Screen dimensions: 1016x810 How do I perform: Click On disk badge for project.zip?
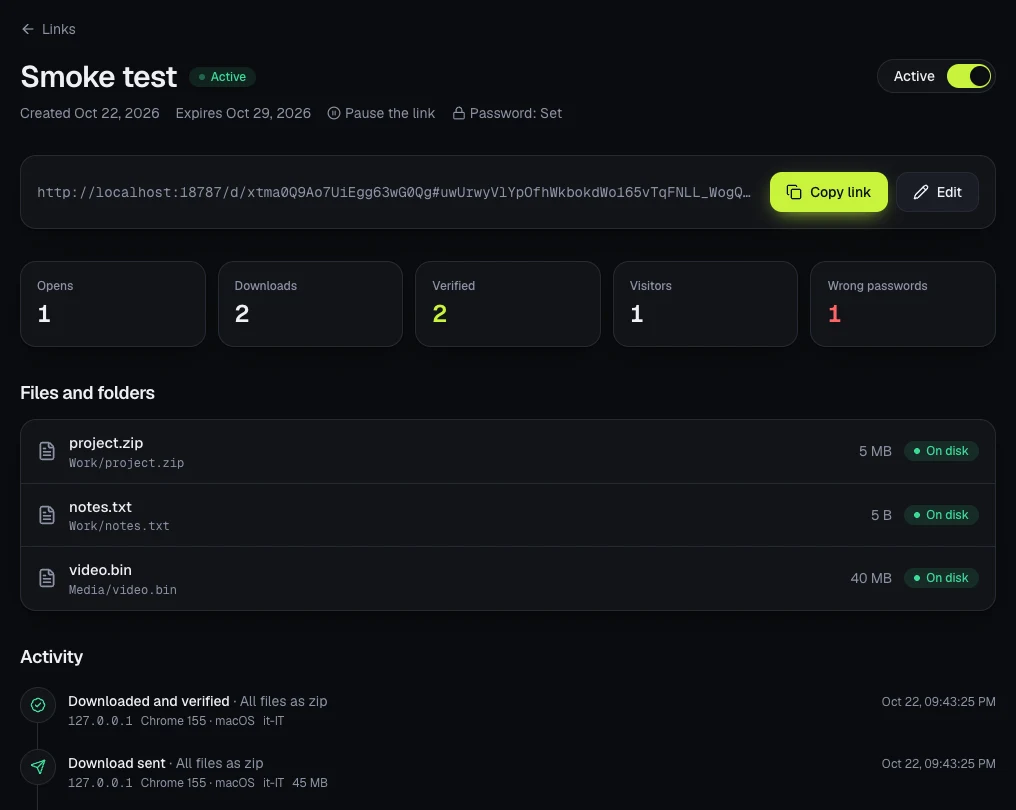click(941, 451)
